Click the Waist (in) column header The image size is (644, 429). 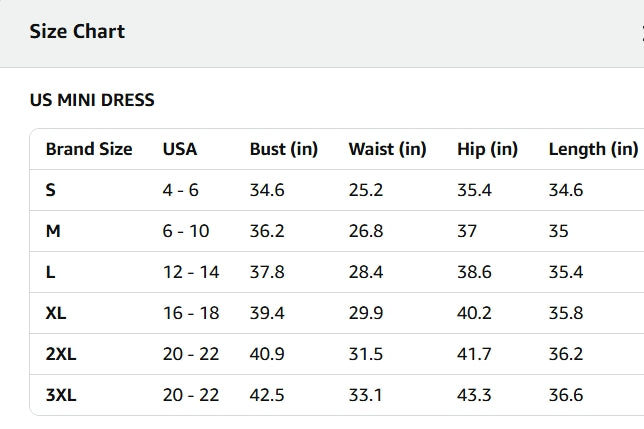pyautogui.click(x=387, y=150)
